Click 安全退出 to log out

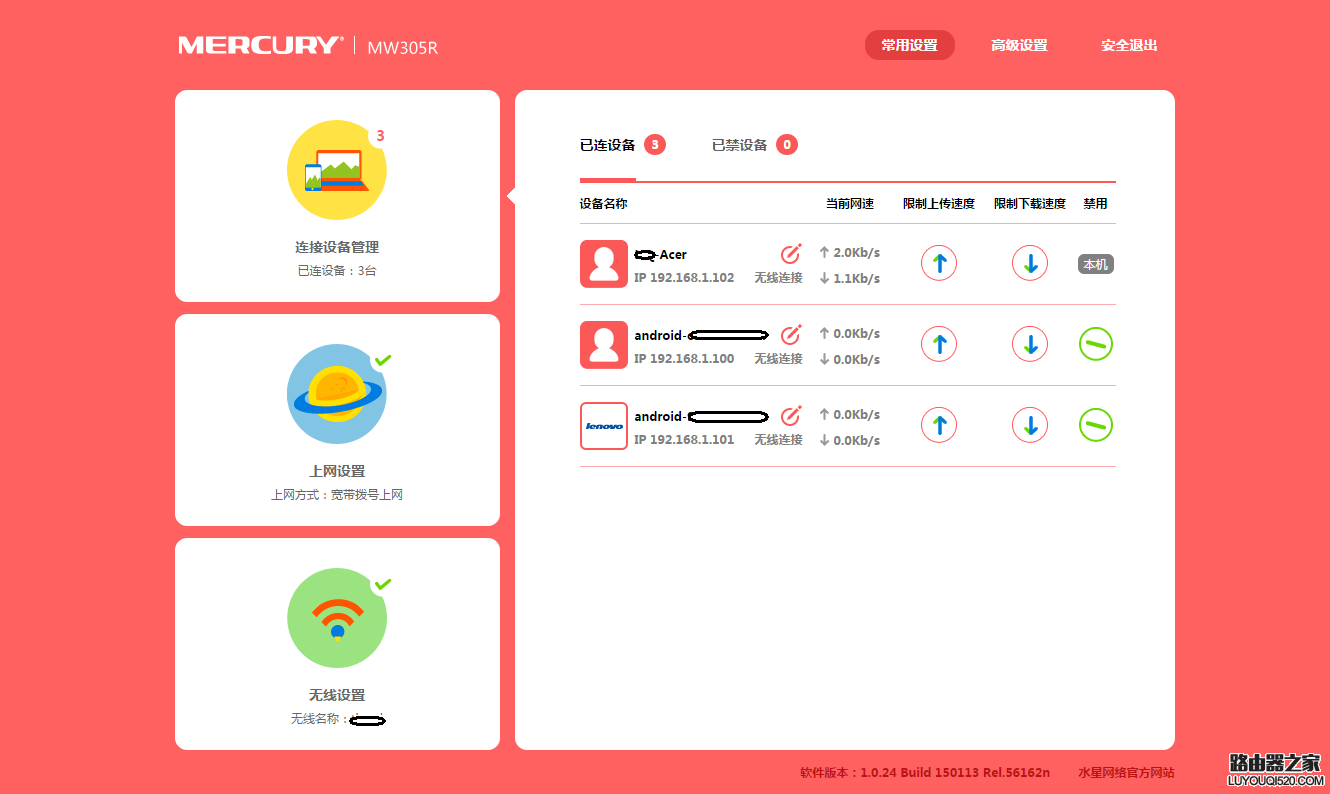1129,45
